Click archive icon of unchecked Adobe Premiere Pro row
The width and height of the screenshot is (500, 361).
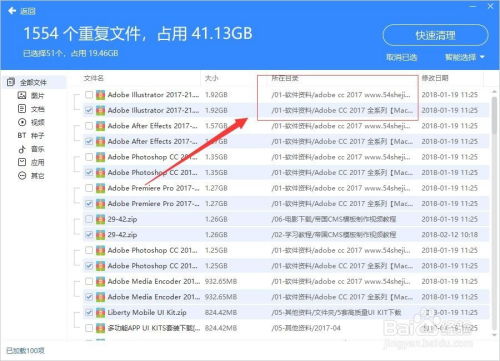[x=100, y=188]
